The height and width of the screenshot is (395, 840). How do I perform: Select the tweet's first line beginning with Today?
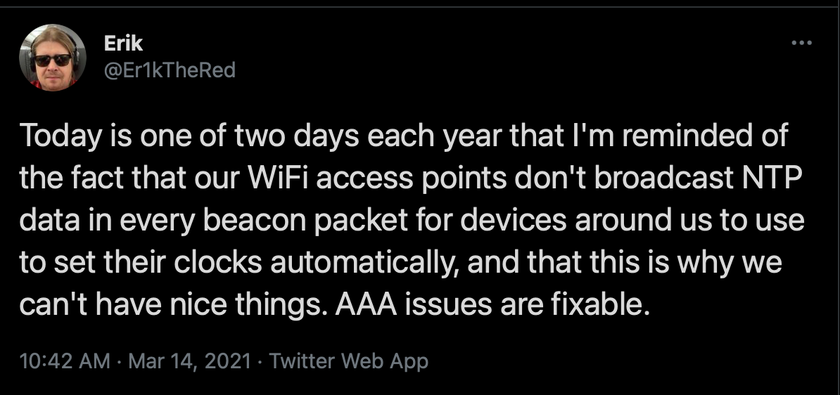403,137
